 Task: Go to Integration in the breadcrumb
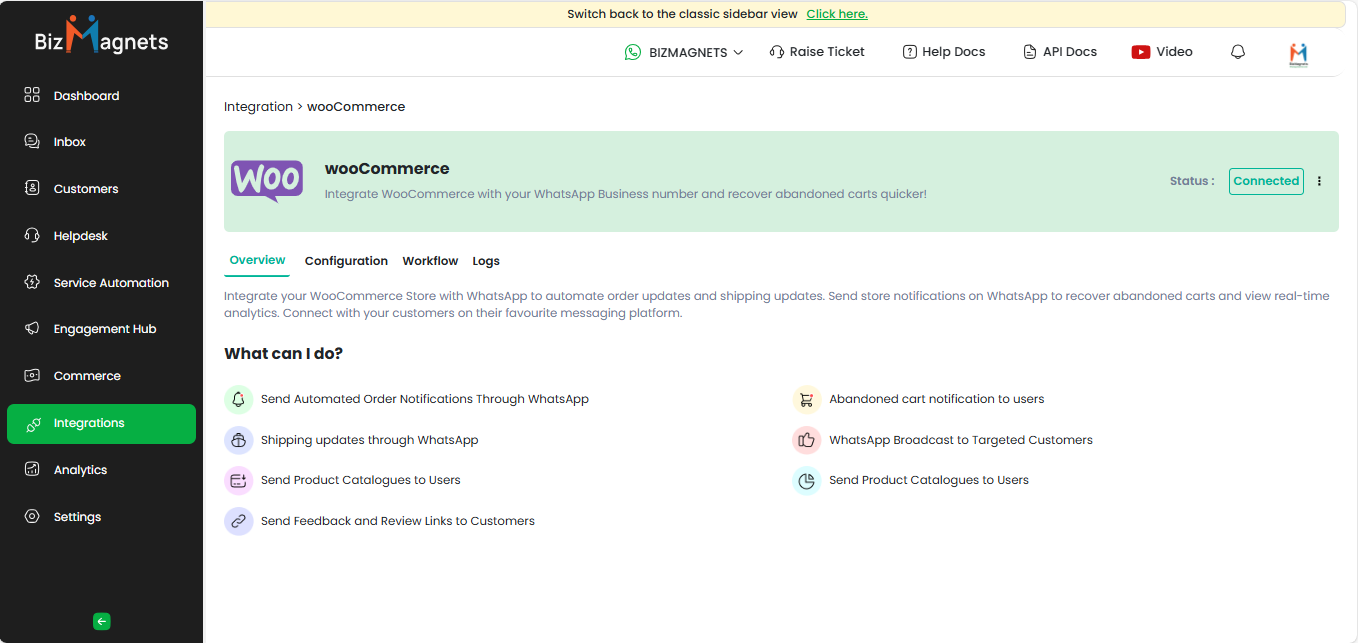(258, 107)
